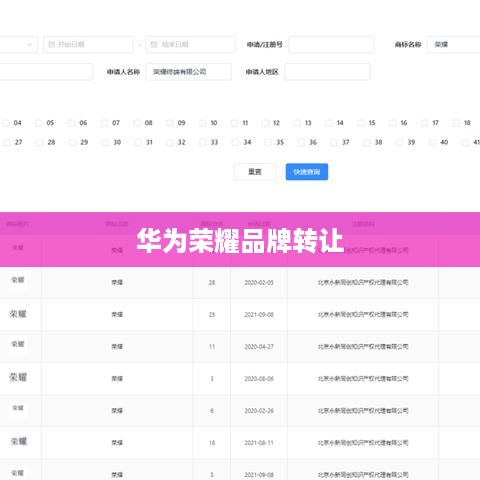Click the agency cell in the 2020-02-05 row
Viewport: 480px width, 480px height.
click(363, 283)
